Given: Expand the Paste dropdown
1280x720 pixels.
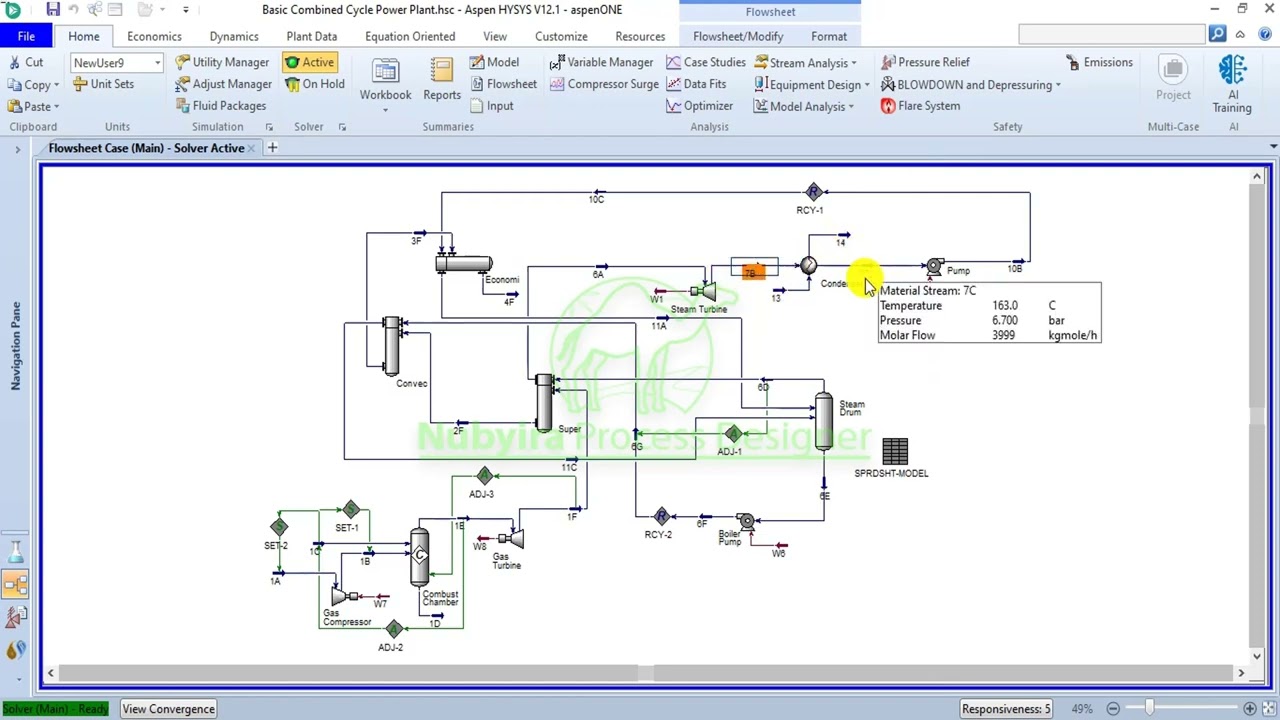Looking at the screenshot, I should pos(56,107).
